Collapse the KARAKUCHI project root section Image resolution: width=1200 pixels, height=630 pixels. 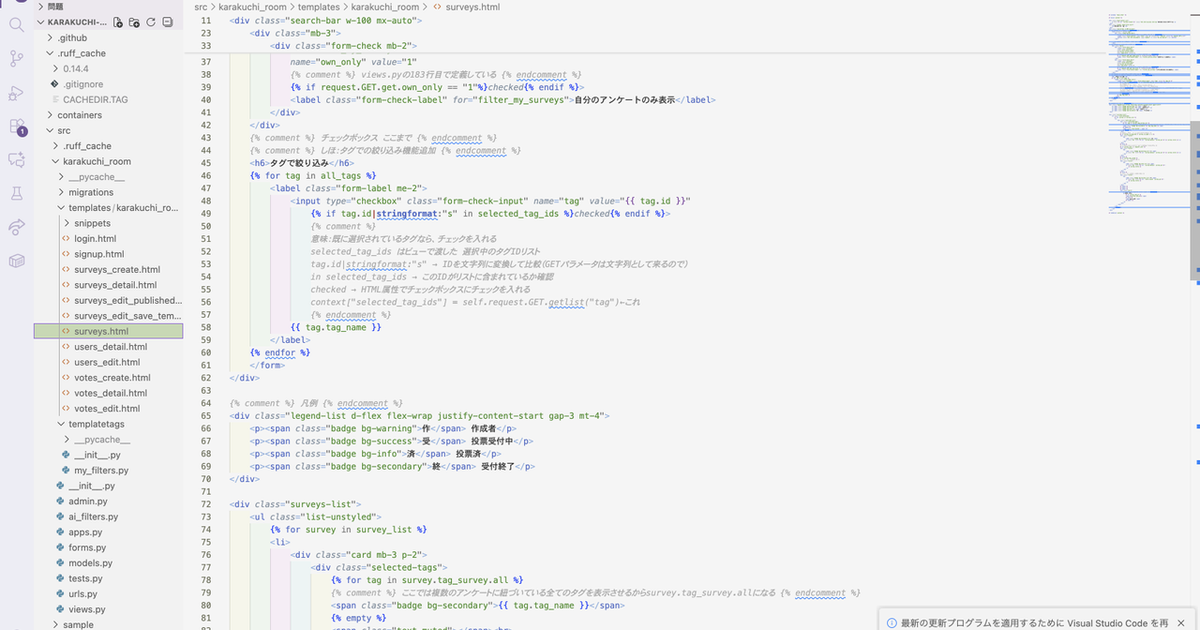[42, 22]
